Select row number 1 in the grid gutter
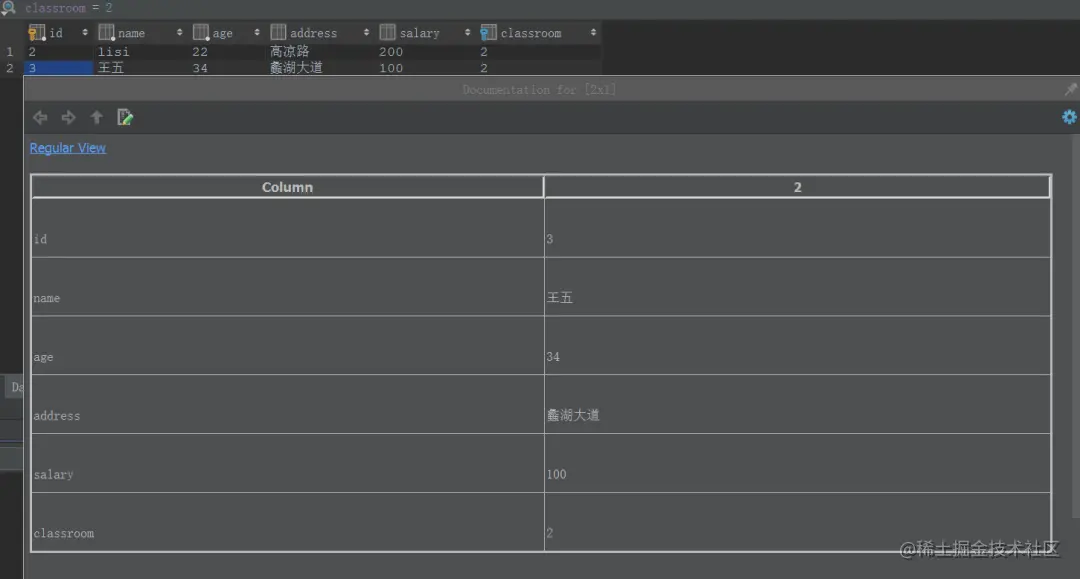Screen dimensions: 1080x579 click(x=10, y=52)
